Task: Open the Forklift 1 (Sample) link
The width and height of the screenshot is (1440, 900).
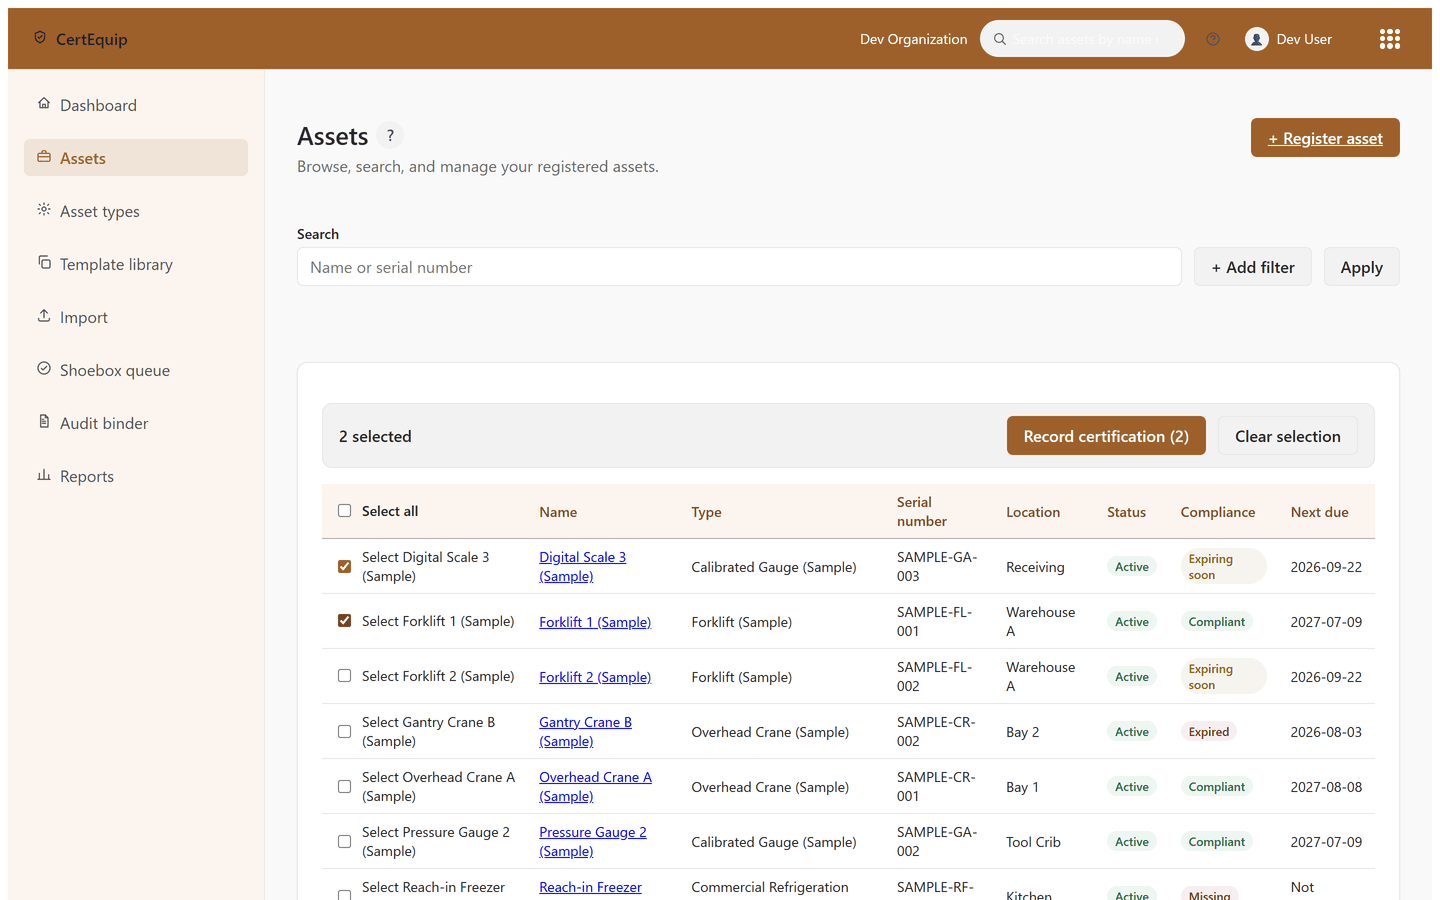Action: click(595, 622)
